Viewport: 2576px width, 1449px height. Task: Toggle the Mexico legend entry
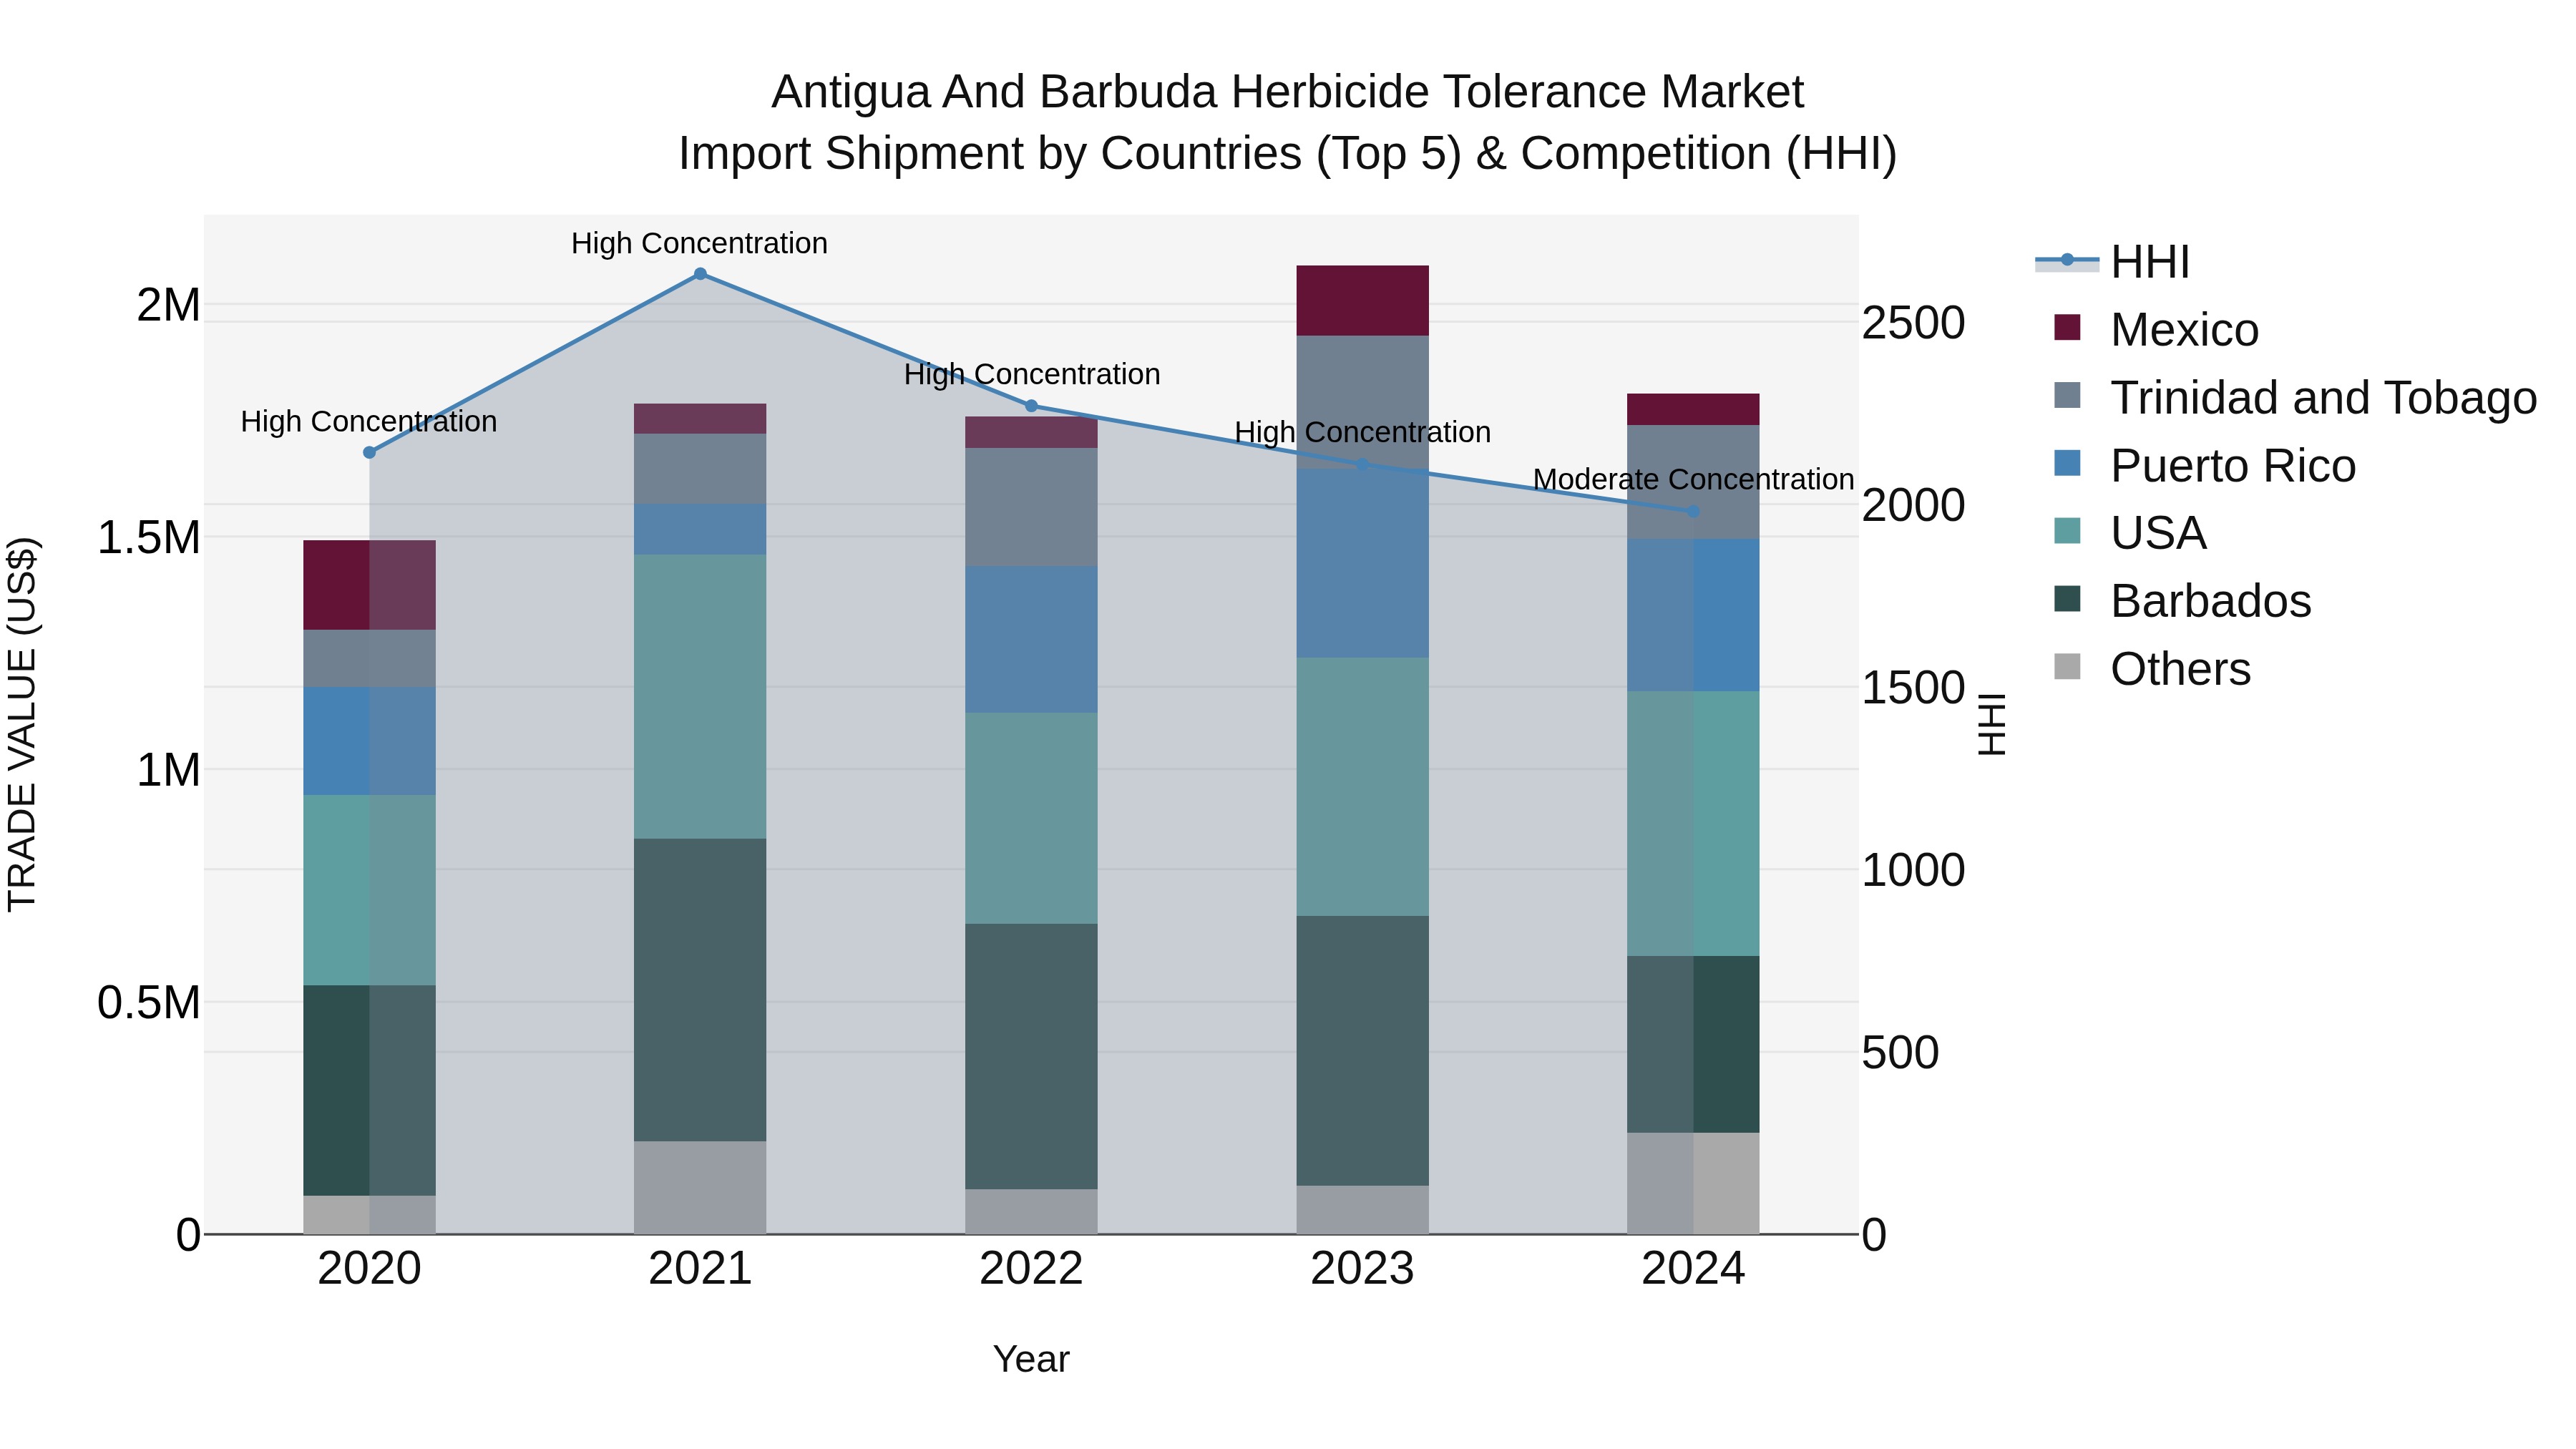[2156, 329]
